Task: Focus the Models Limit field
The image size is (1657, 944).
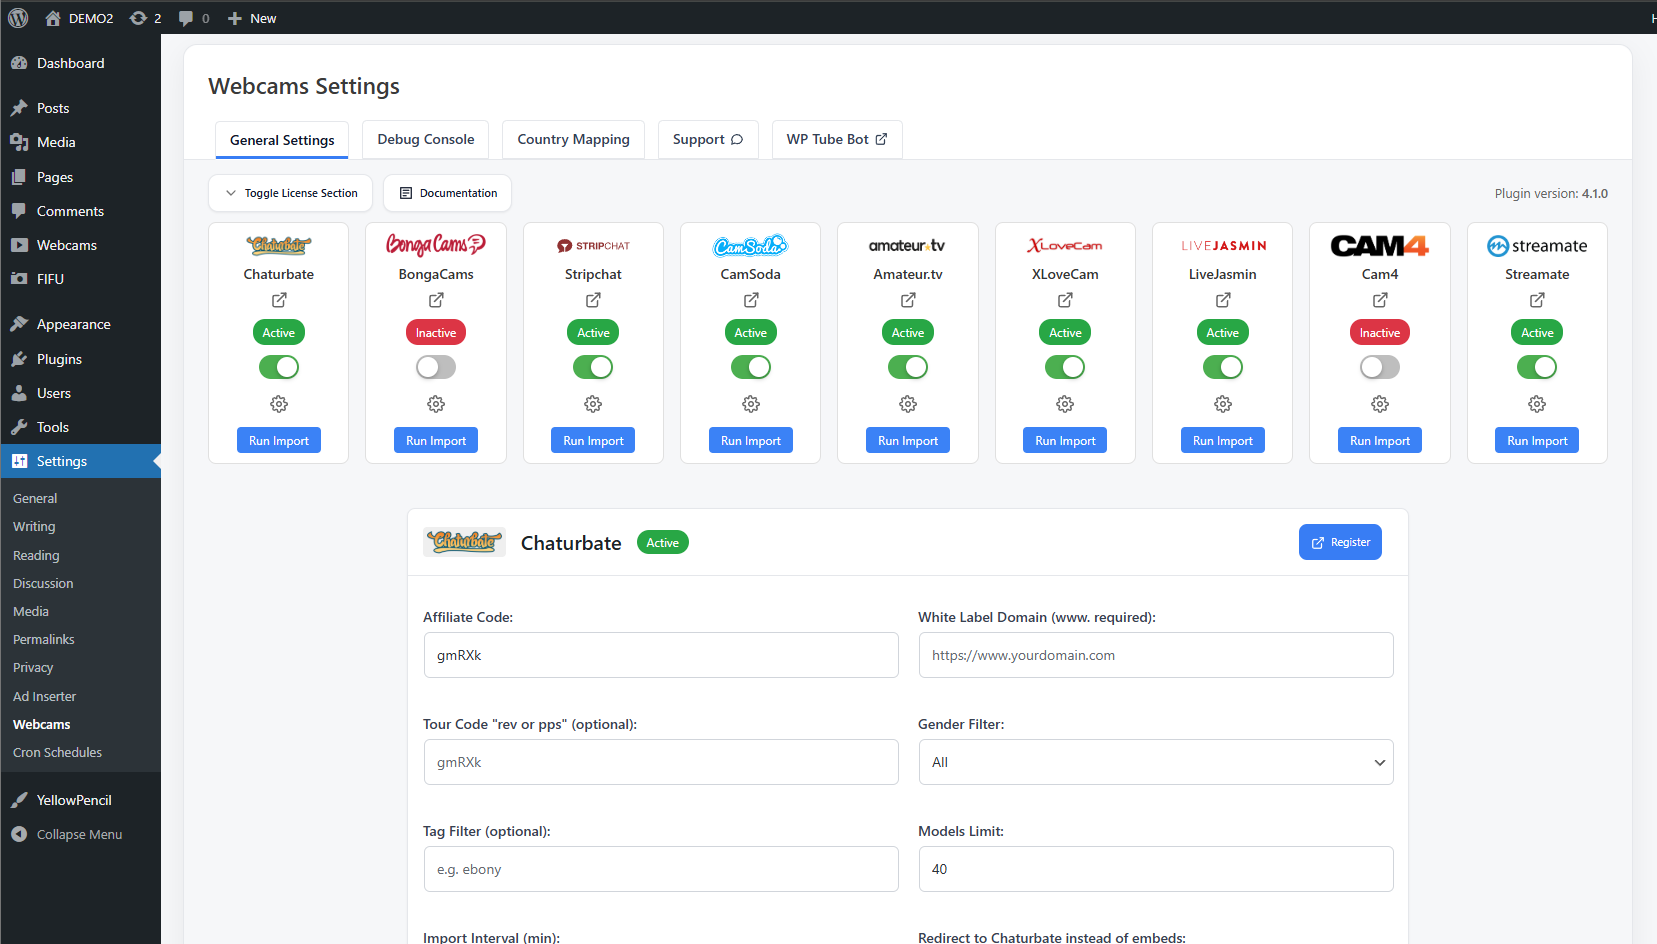Action: click(1156, 869)
